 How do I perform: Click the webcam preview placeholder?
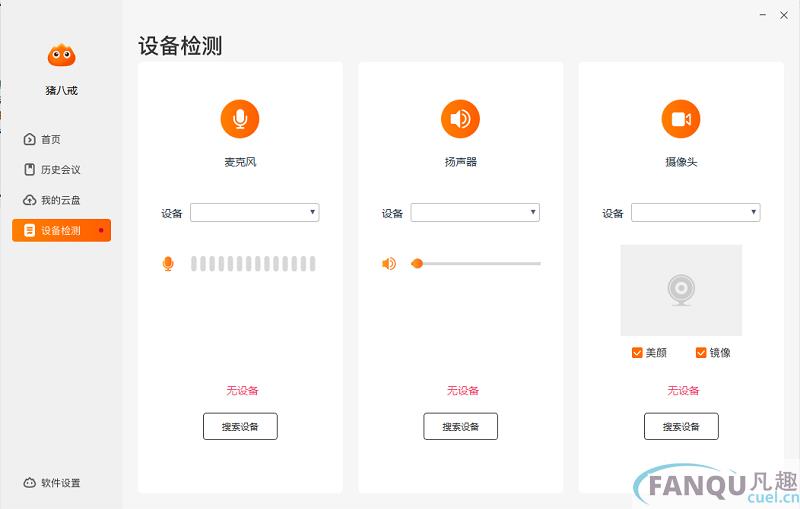point(681,290)
